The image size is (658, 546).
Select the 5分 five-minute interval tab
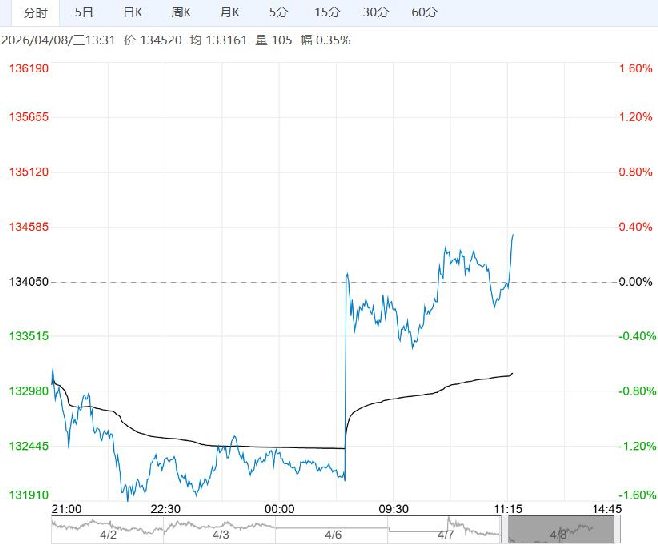click(x=277, y=12)
